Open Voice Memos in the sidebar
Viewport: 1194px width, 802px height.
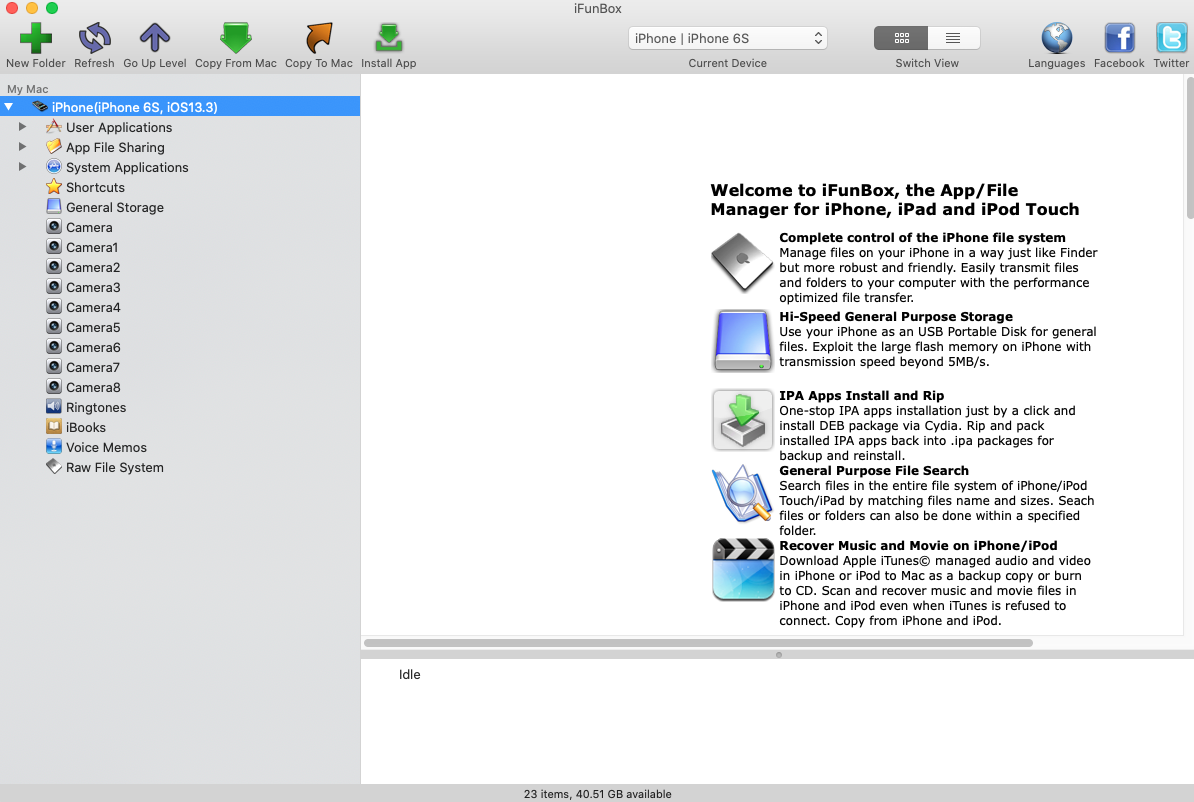(106, 447)
